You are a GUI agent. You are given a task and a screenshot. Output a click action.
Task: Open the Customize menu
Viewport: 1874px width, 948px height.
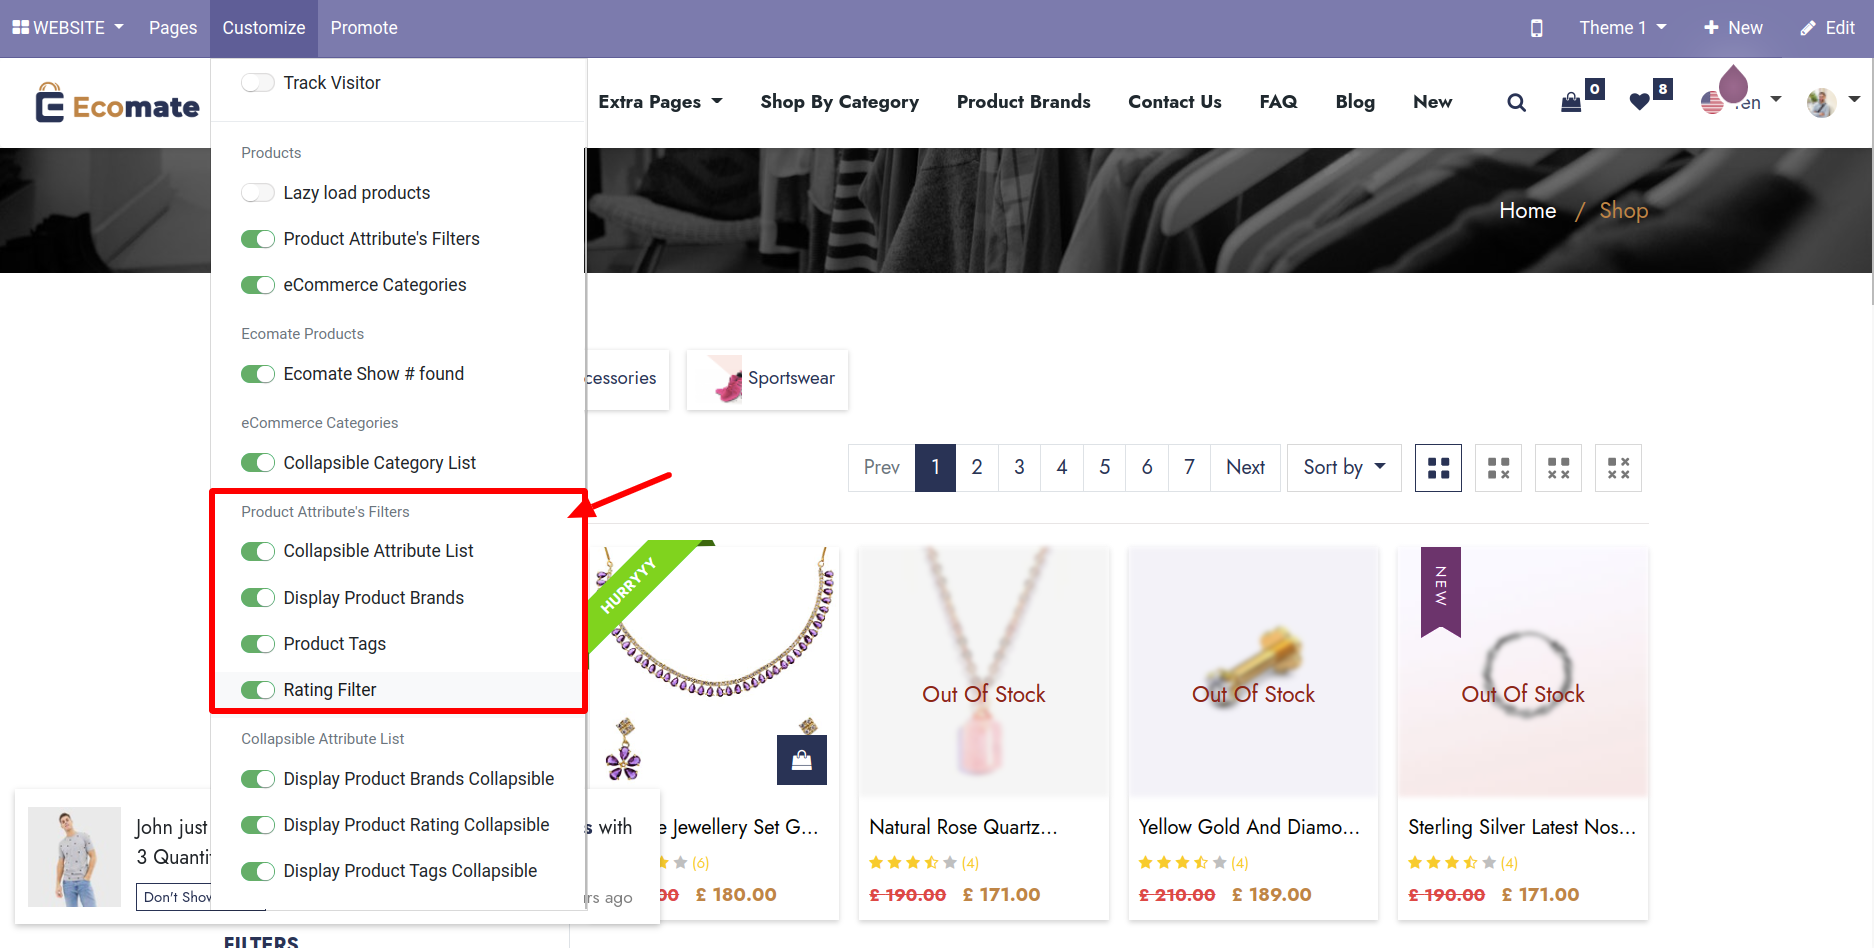[x=264, y=28]
